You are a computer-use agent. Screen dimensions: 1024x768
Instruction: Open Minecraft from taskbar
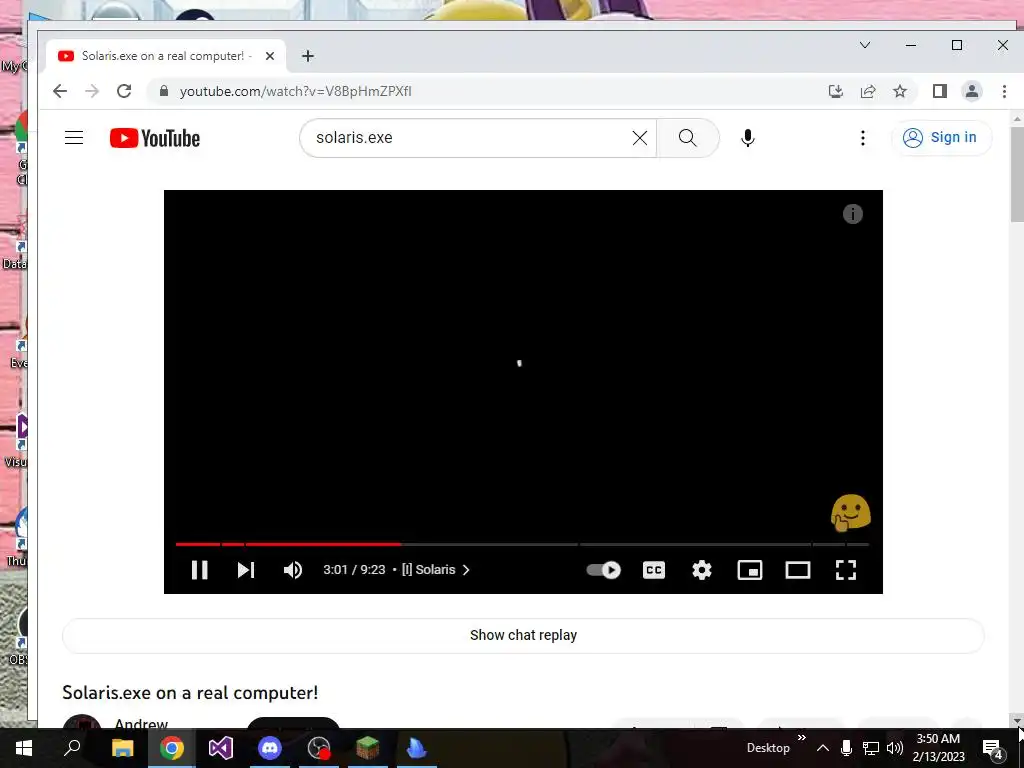click(x=368, y=748)
